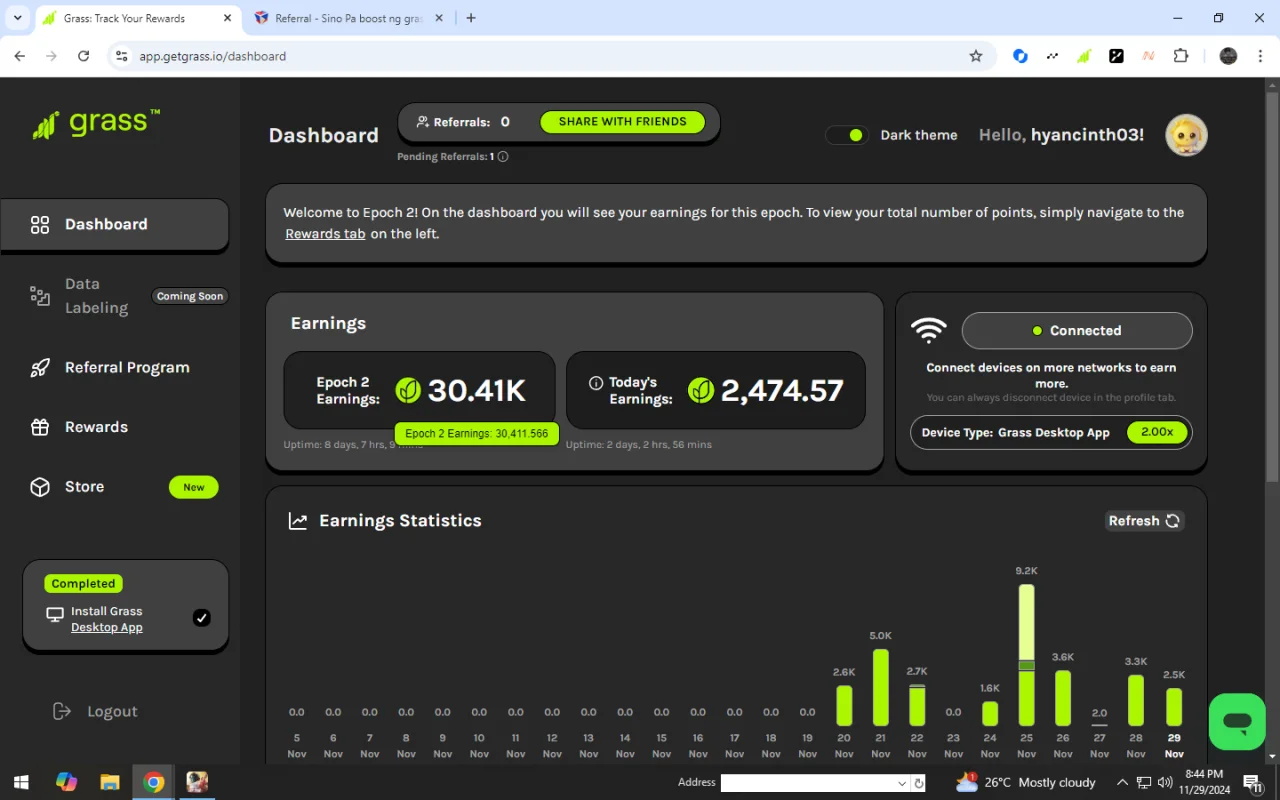Open the Chrome three-dot menu
This screenshot has height=800, width=1280.
(1260, 56)
